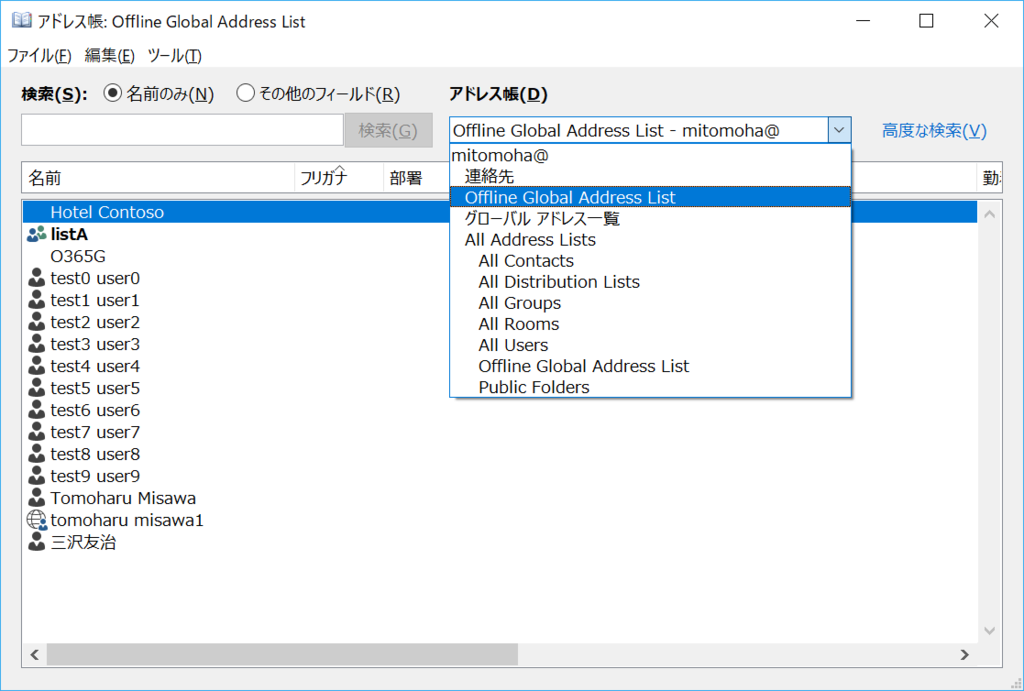Click the search text input field
The height and width of the screenshot is (691, 1024).
click(x=182, y=130)
